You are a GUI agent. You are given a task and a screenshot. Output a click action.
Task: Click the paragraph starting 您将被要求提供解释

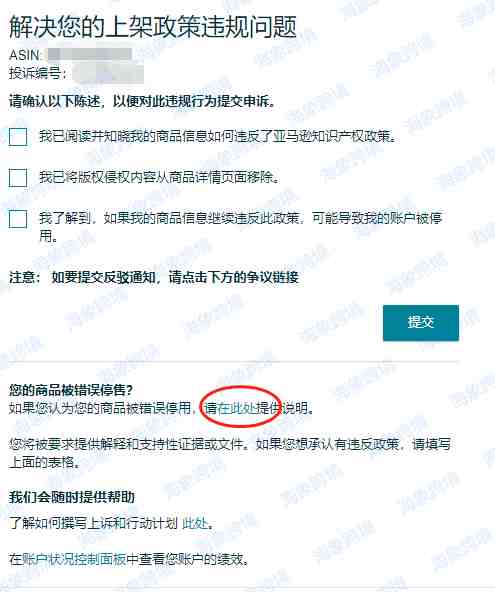pos(230,453)
